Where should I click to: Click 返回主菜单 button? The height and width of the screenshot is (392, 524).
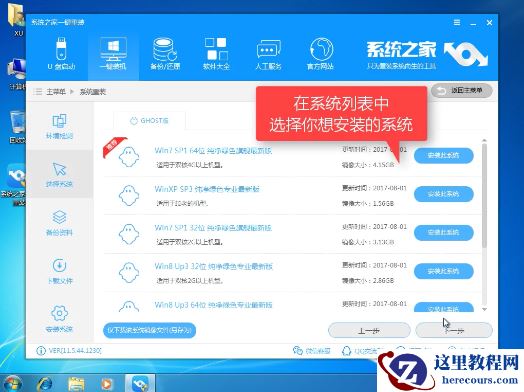point(462,91)
